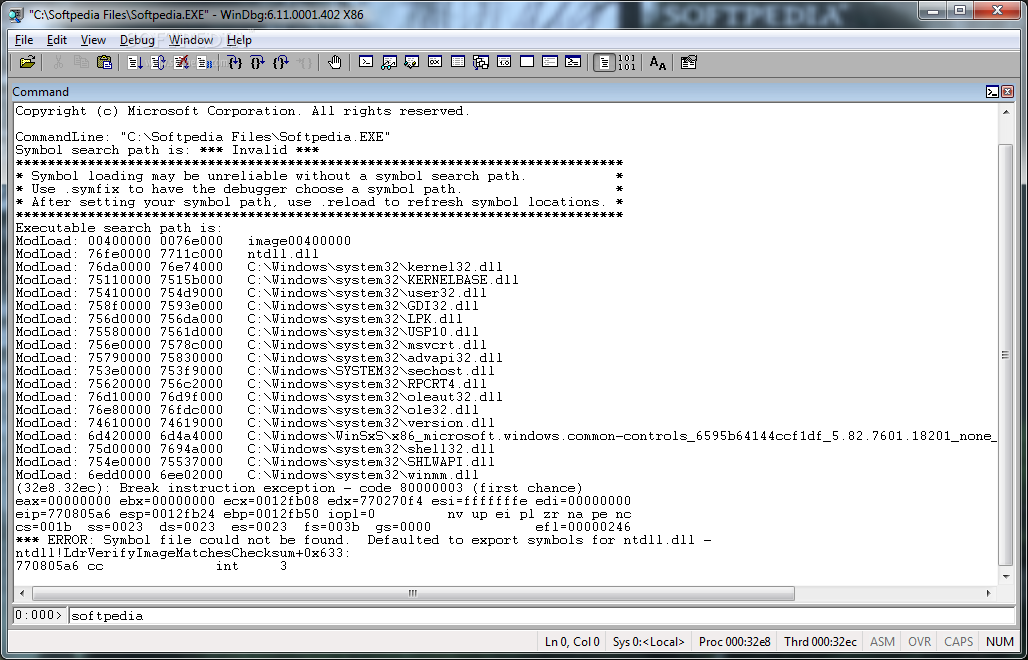
Task: Open the Command window icon
Action: click(366, 62)
